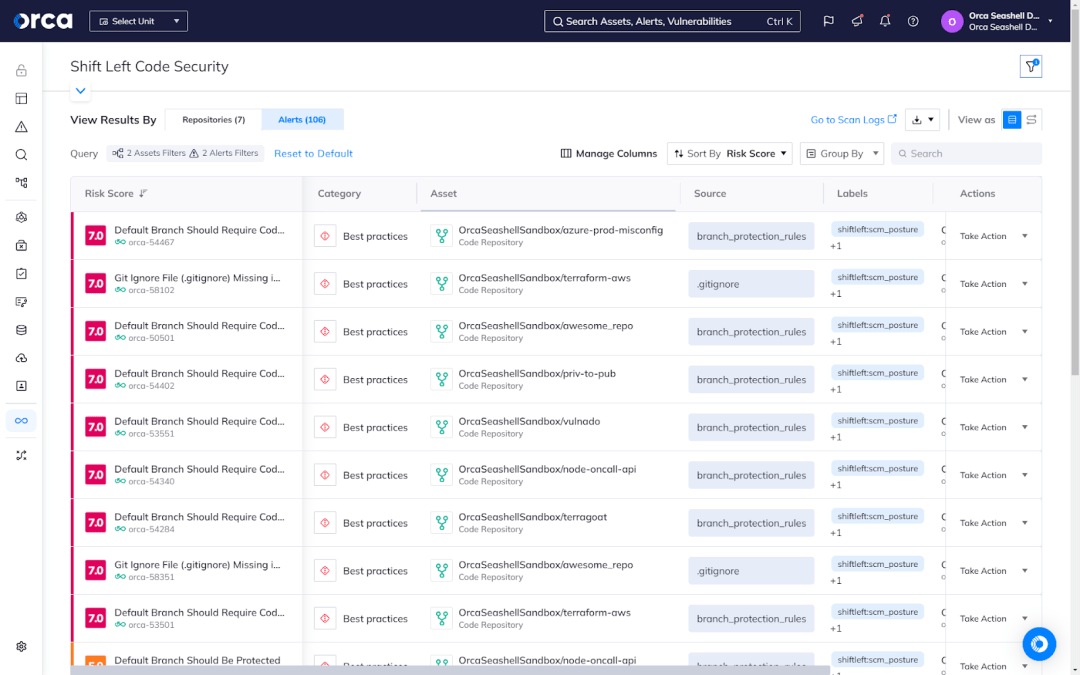Click the Labels column header

[852, 194]
